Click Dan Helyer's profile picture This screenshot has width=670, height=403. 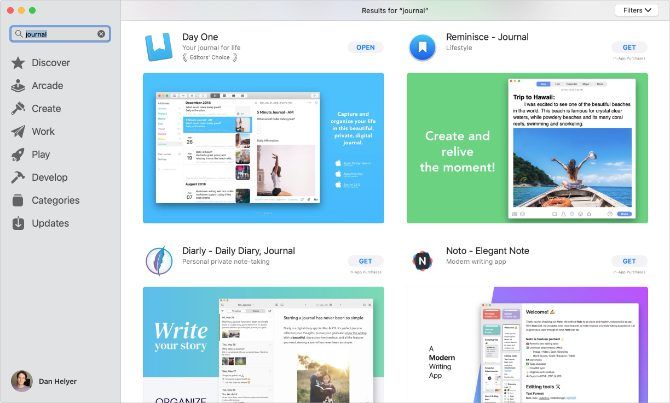point(22,381)
